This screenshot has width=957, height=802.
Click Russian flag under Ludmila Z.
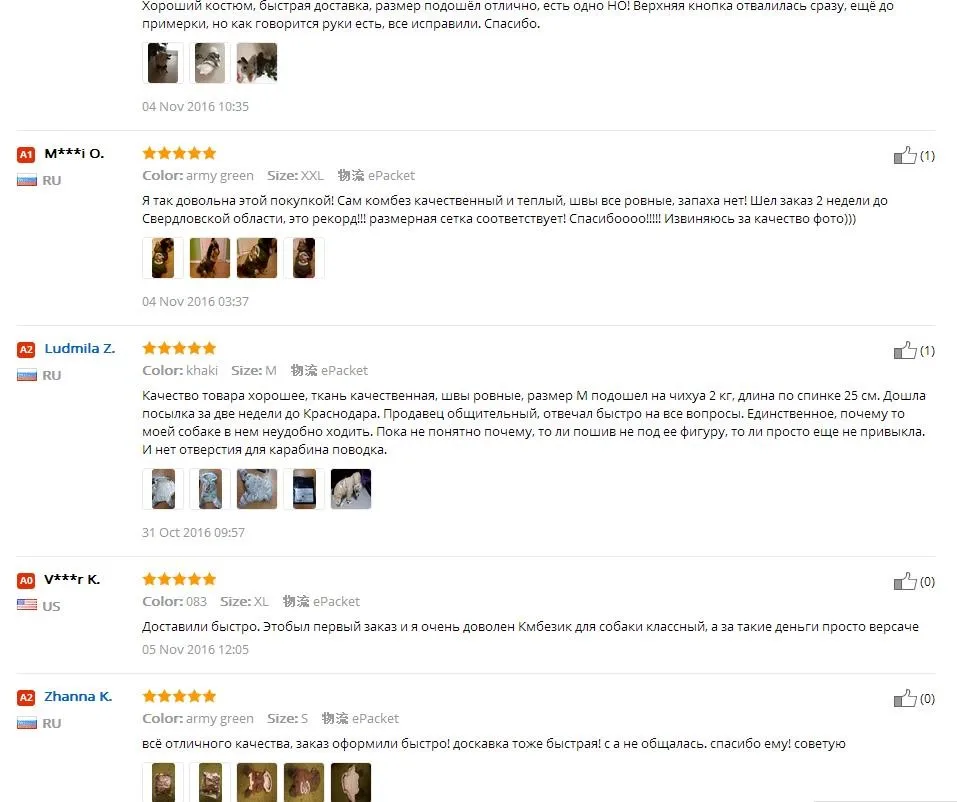(x=27, y=375)
